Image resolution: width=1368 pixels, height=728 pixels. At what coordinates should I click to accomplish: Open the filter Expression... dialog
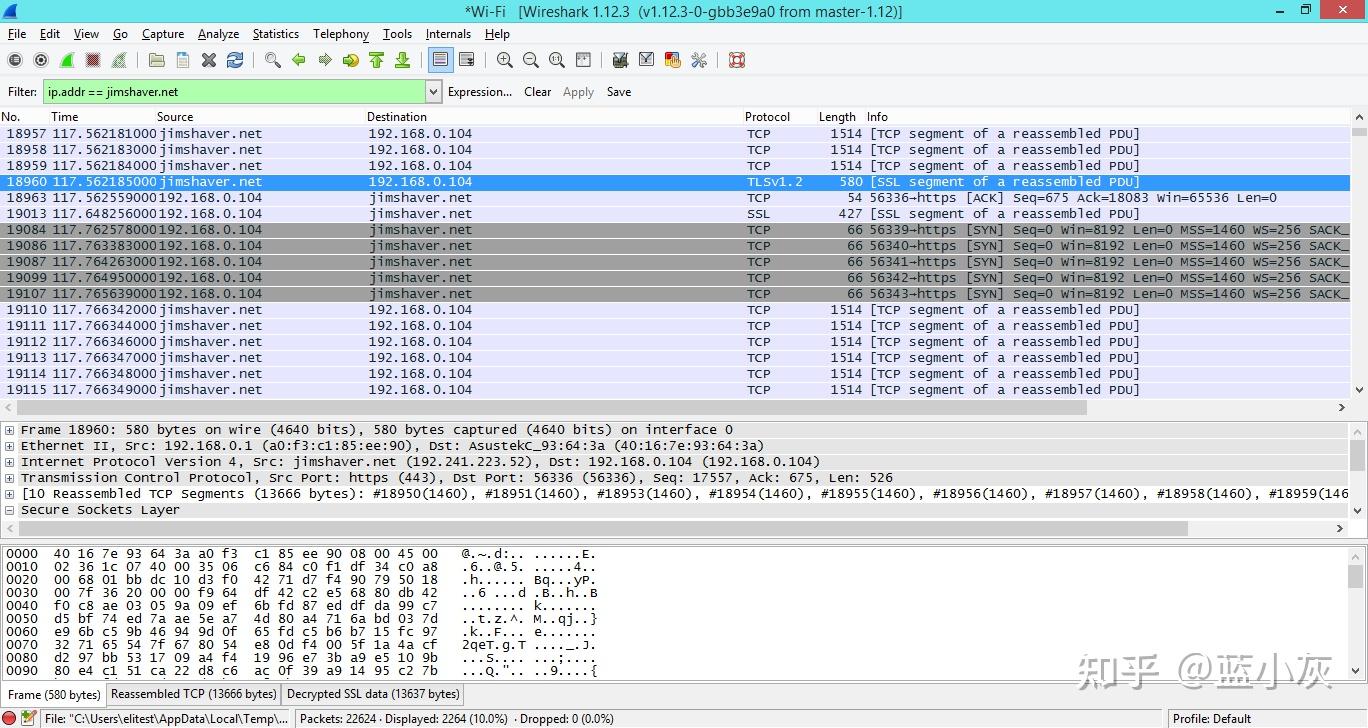(480, 92)
